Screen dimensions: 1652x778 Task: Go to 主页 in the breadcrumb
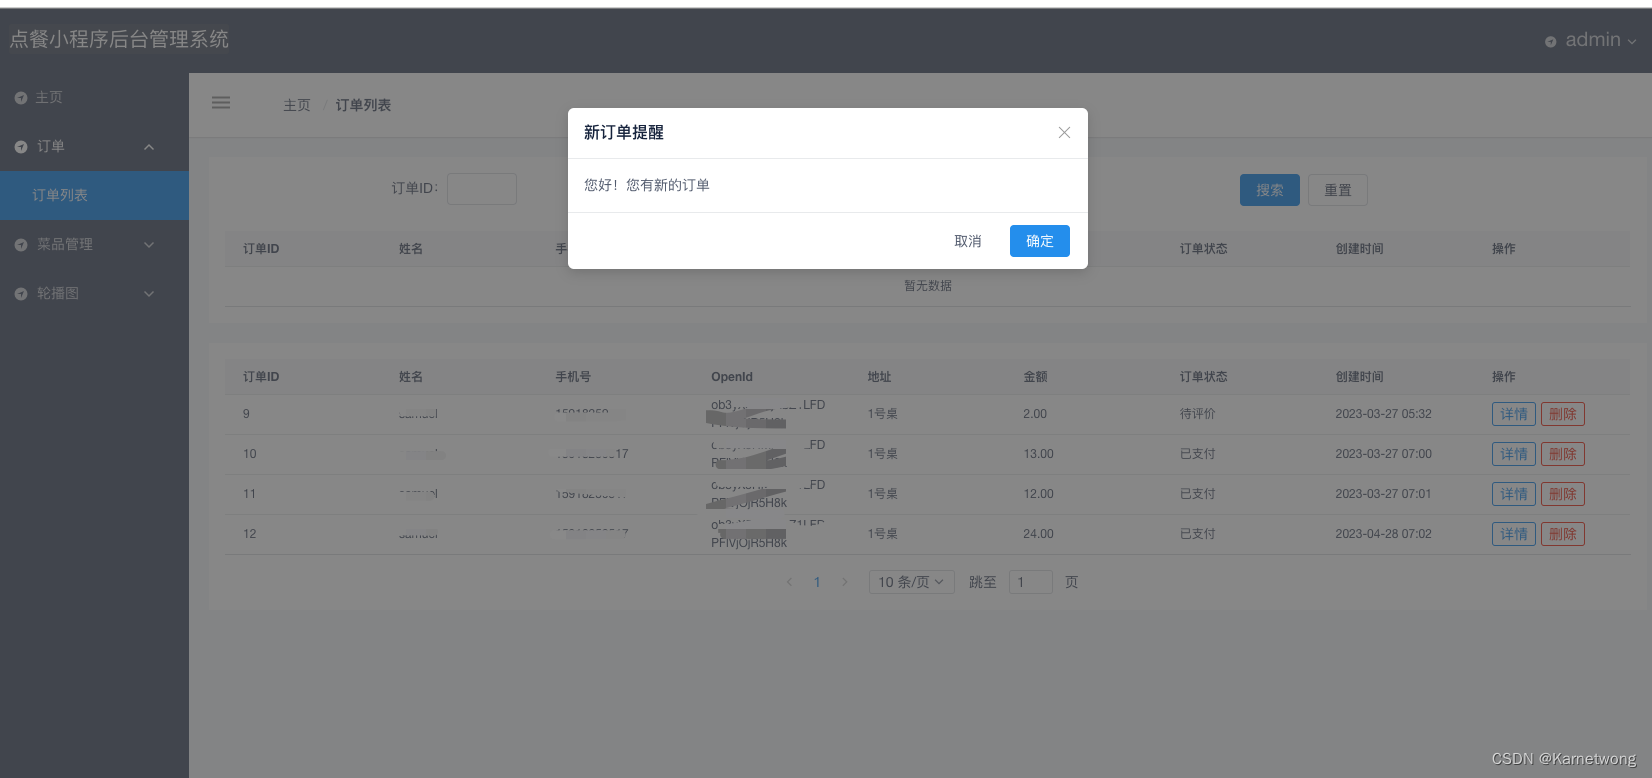[x=297, y=105]
